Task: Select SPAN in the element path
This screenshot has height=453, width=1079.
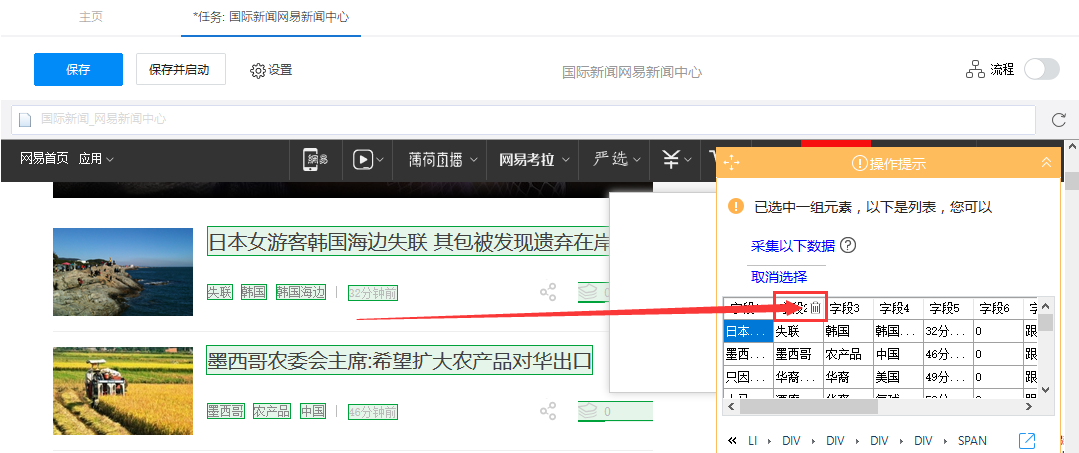Action: [x=972, y=441]
